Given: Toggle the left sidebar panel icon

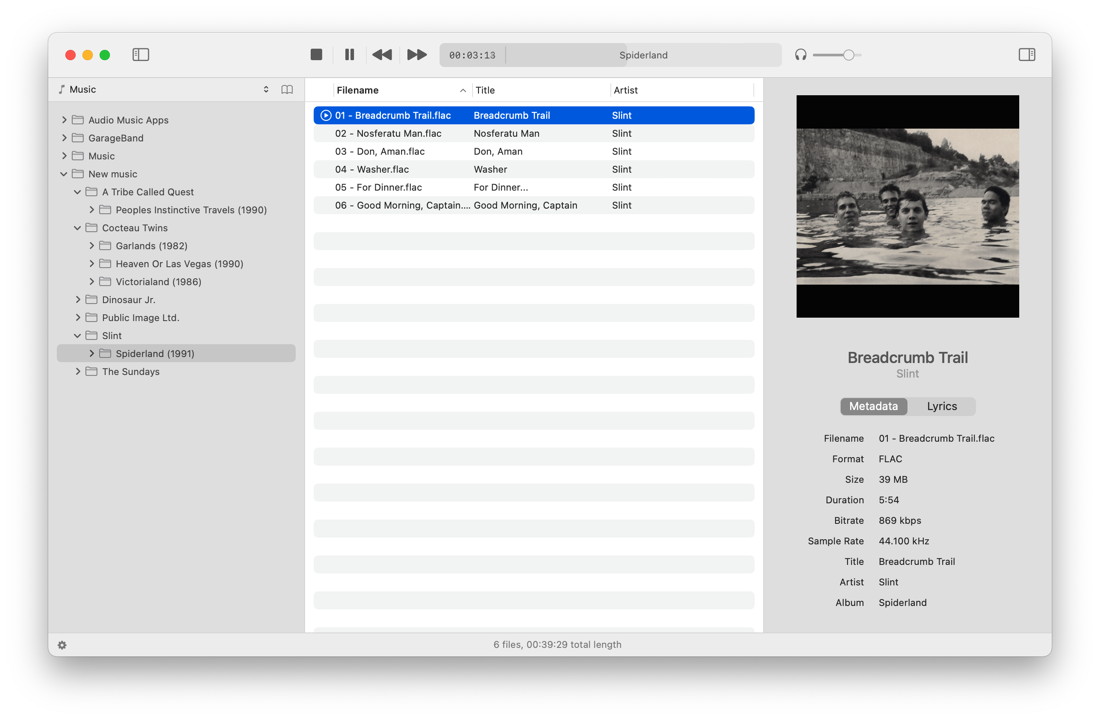Looking at the screenshot, I should pos(141,55).
